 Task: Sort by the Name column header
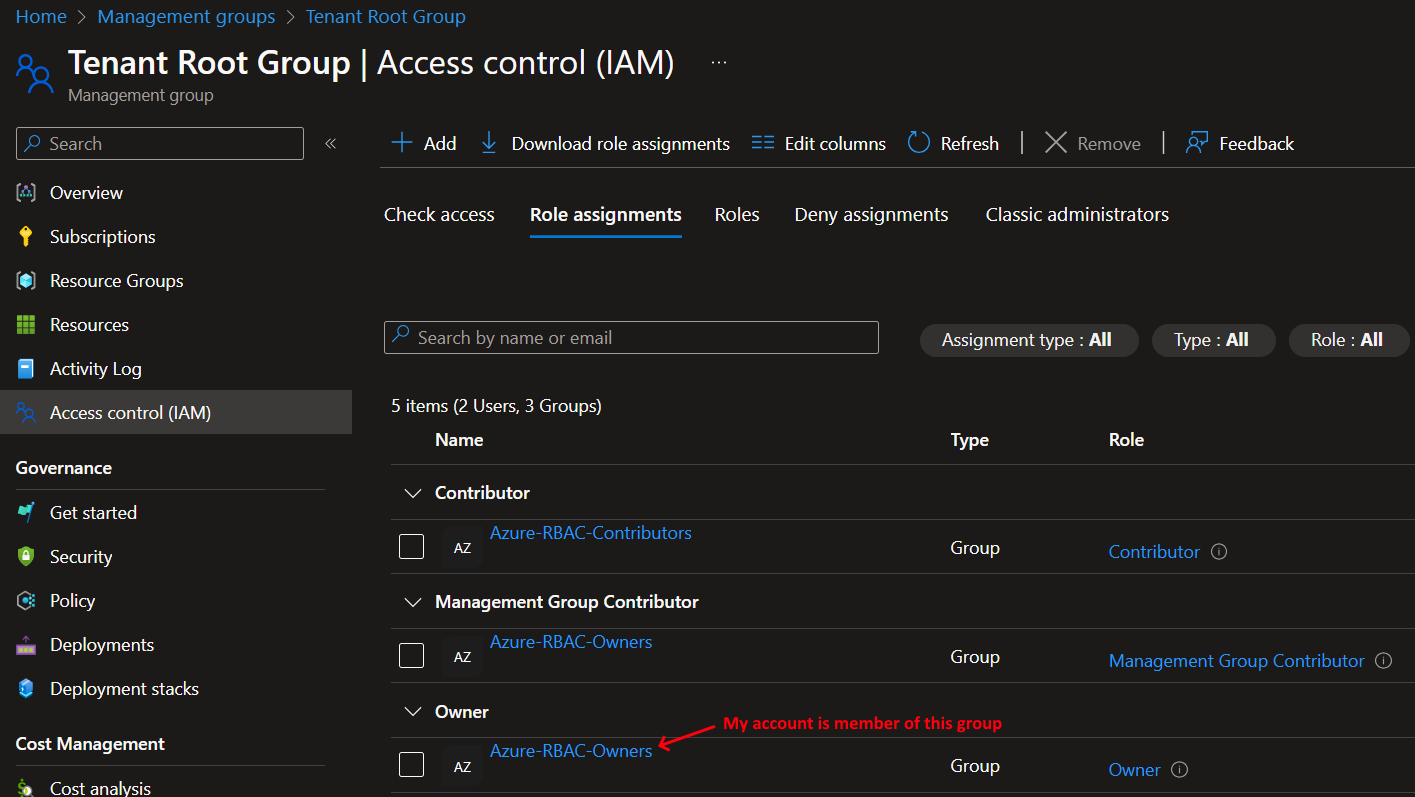[459, 440]
